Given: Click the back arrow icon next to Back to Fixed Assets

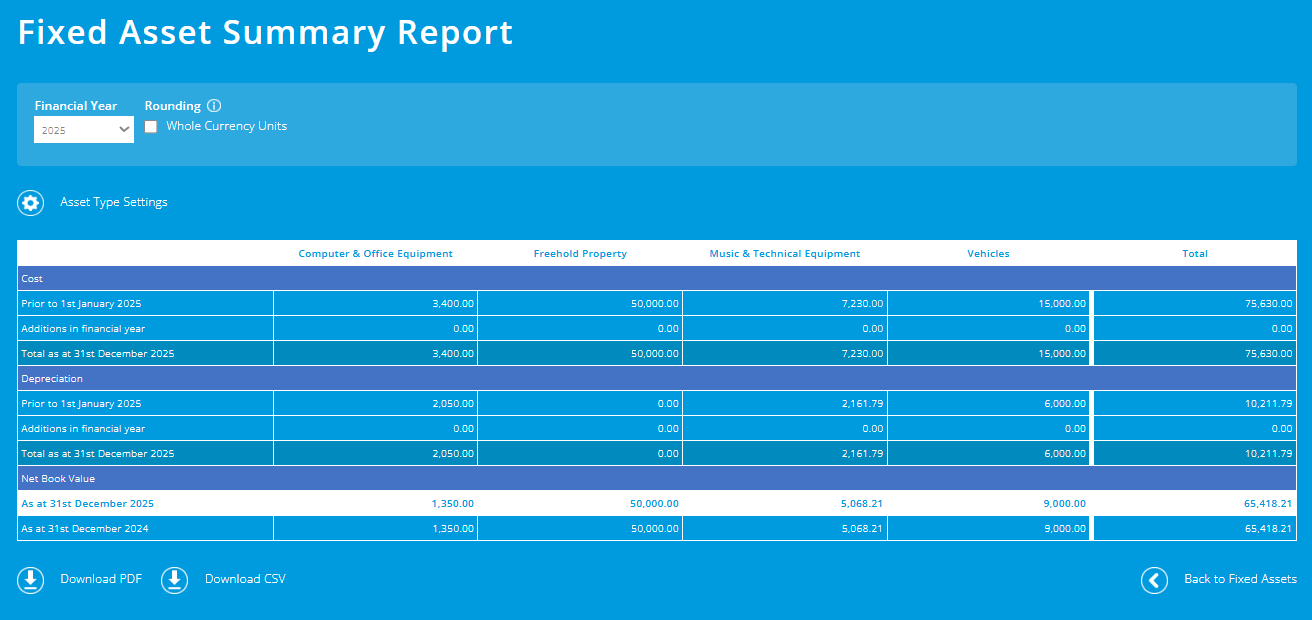Looking at the screenshot, I should click(1155, 580).
